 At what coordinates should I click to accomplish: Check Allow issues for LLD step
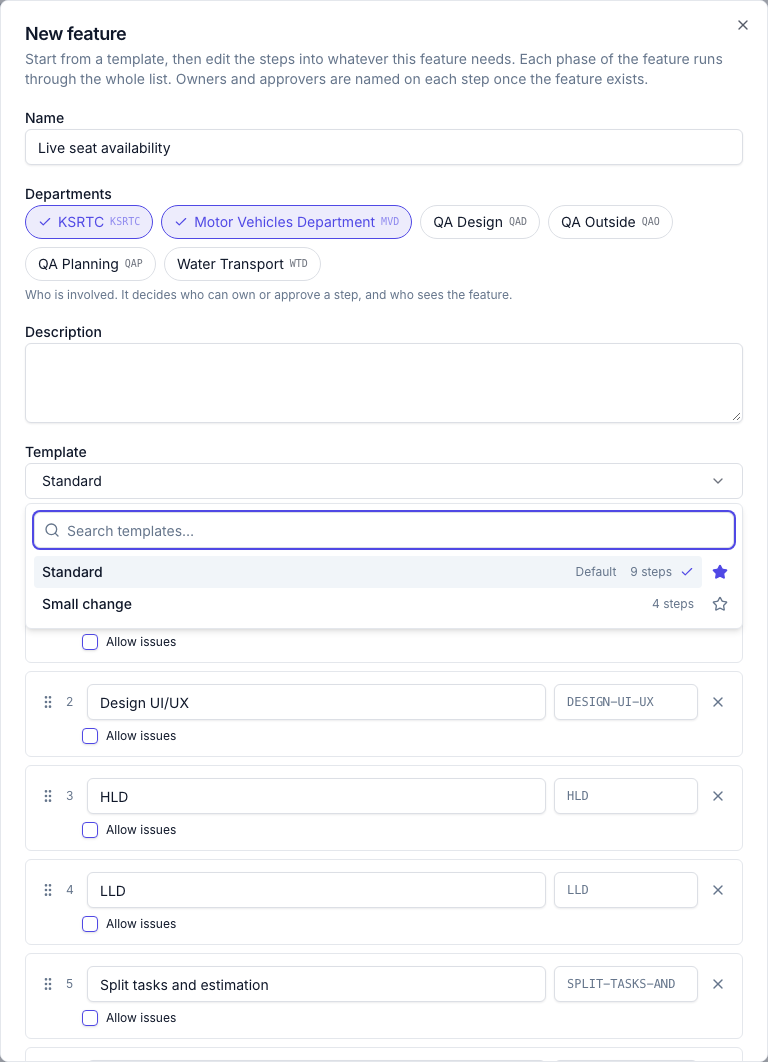pyautogui.click(x=90, y=925)
